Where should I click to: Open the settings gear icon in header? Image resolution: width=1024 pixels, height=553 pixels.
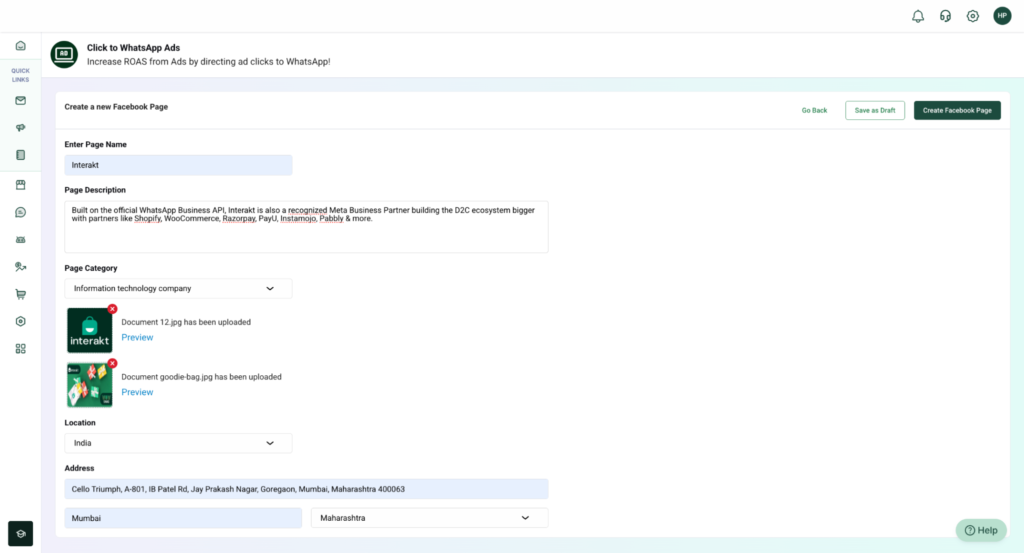[972, 16]
